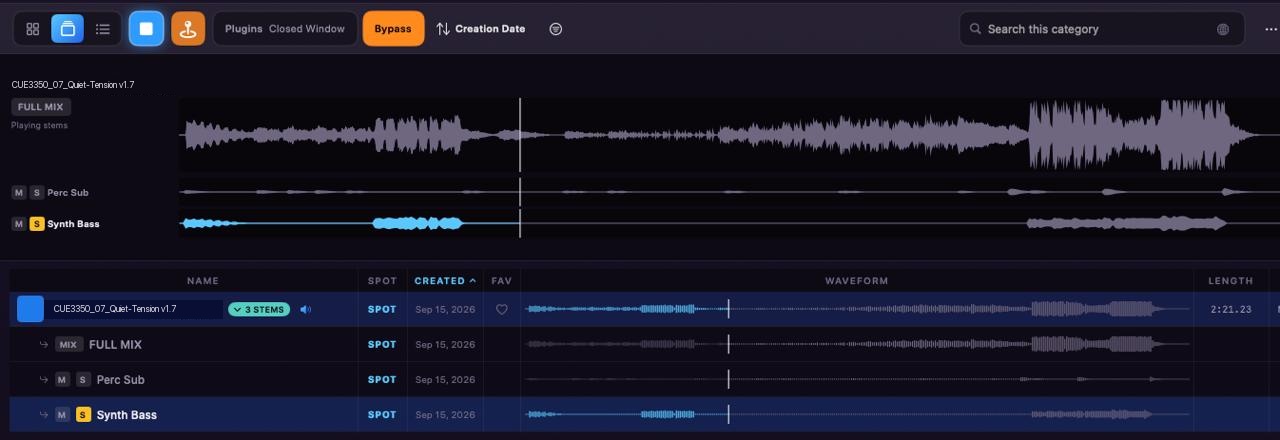Viewport: 1280px width, 440px height.
Task: Switch to stacked card view
Action: point(67,29)
